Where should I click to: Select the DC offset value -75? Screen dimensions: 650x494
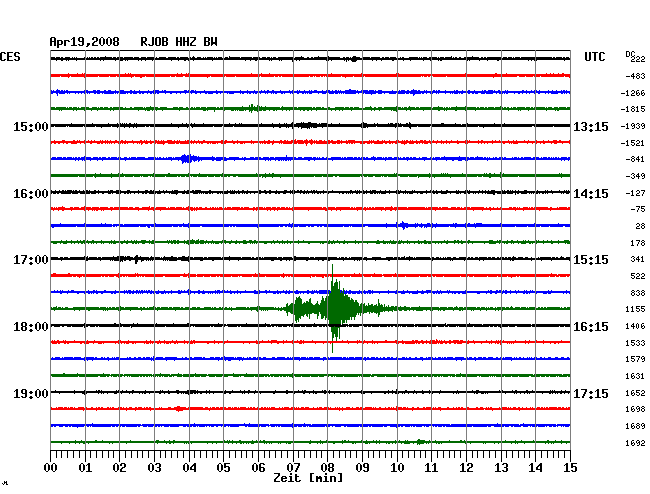click(x=638, y=209)
